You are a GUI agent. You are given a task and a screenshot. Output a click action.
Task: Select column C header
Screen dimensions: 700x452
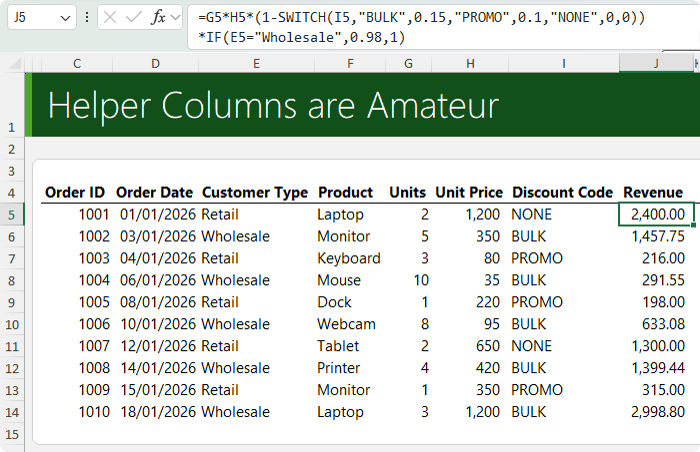pos(77,64)
